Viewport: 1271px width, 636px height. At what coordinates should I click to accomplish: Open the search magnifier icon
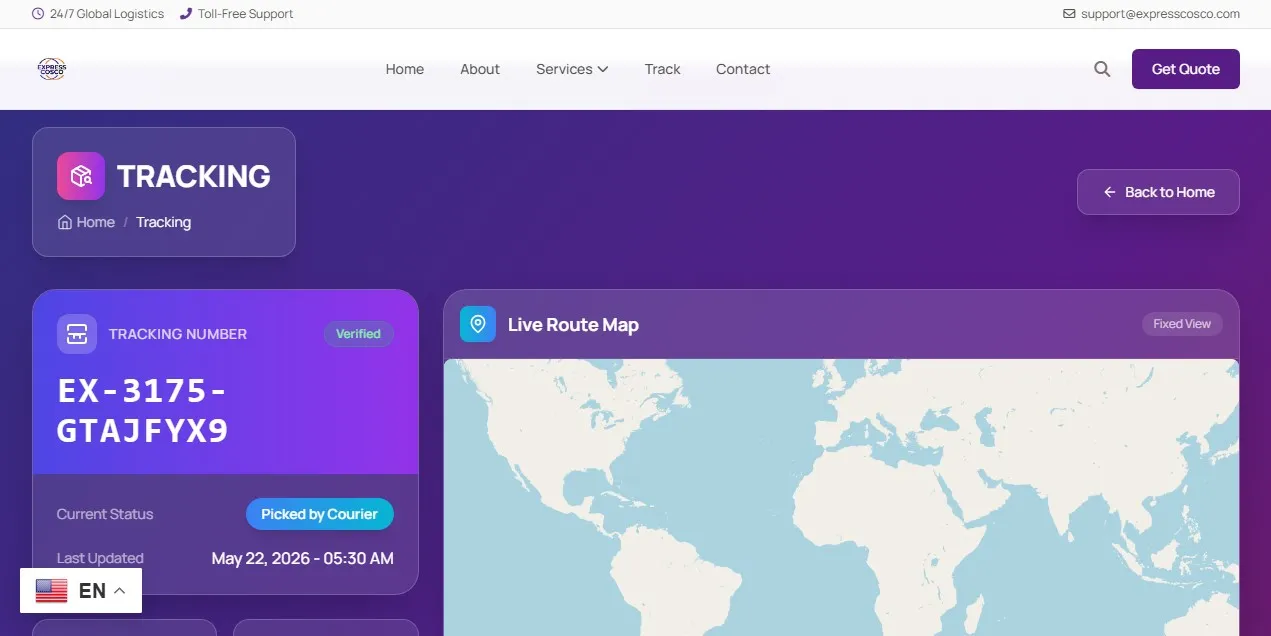tap(1102, 69)
